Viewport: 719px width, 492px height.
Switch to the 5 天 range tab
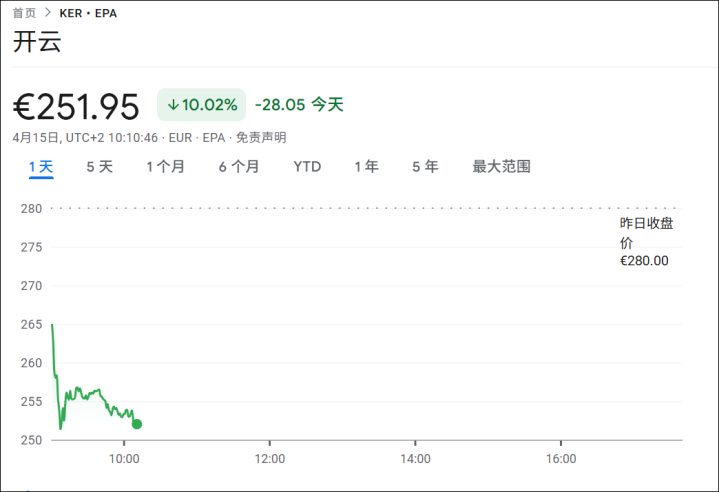99,167
